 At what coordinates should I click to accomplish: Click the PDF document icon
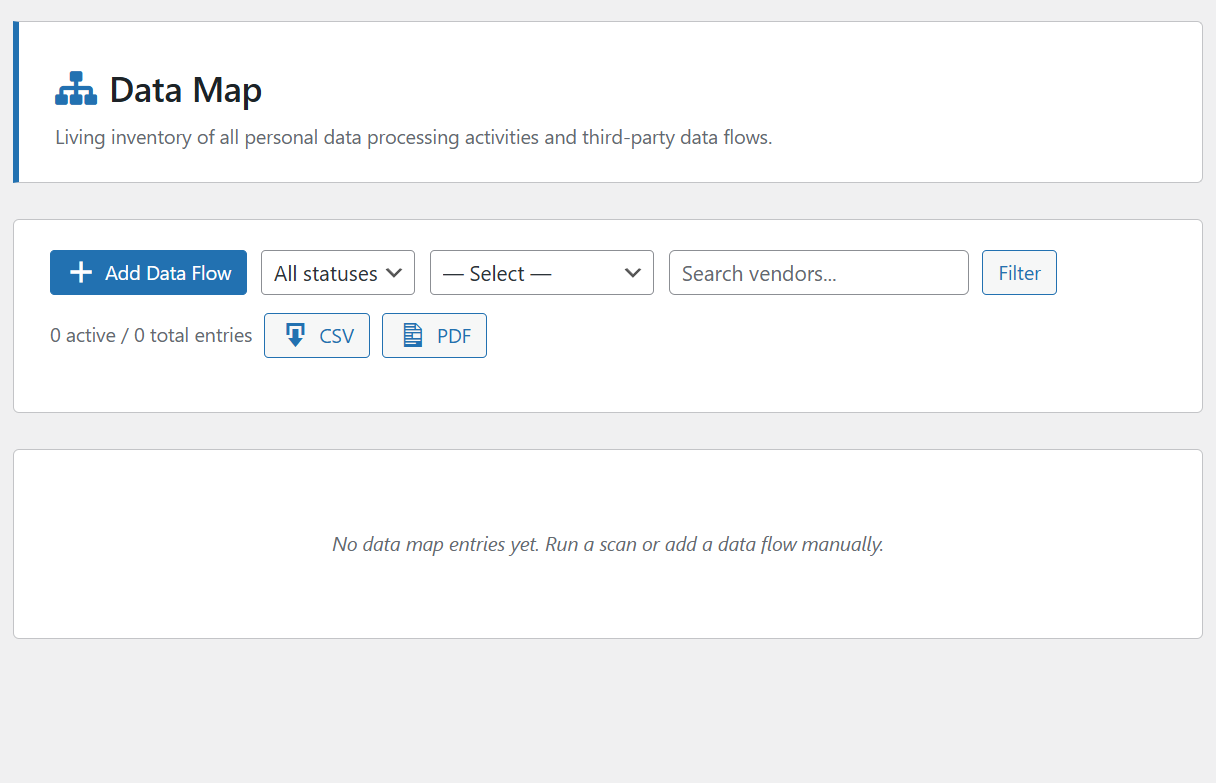click(x=413, y=336)
